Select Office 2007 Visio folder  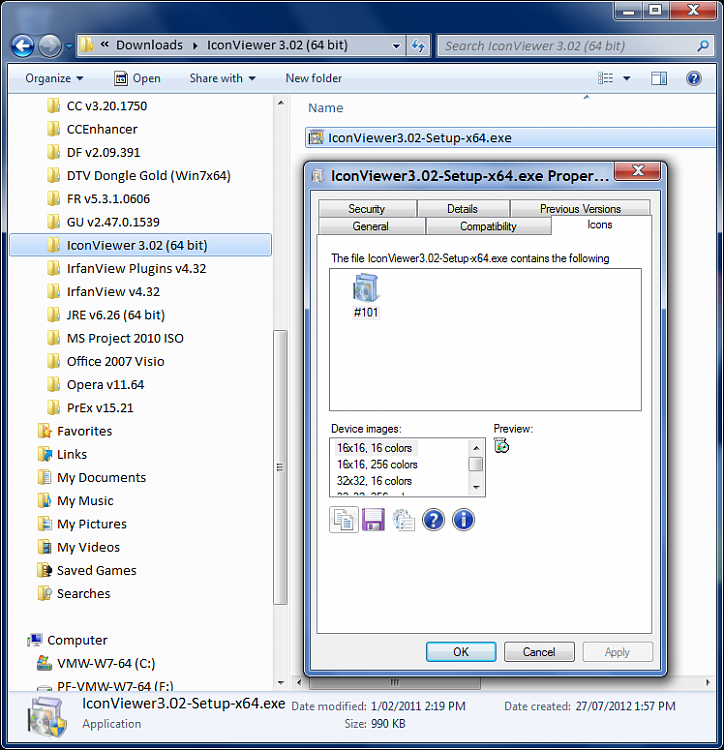pyautogui.click(x=116, y=361)
